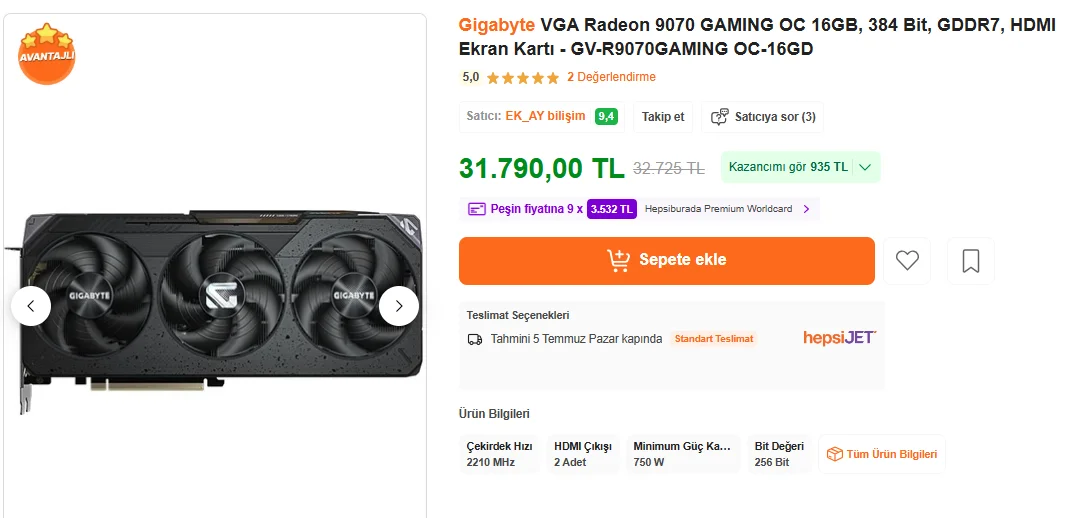Click the hepsiJET delivery logo
The image size is (1082, 518).
pos(840,337)
